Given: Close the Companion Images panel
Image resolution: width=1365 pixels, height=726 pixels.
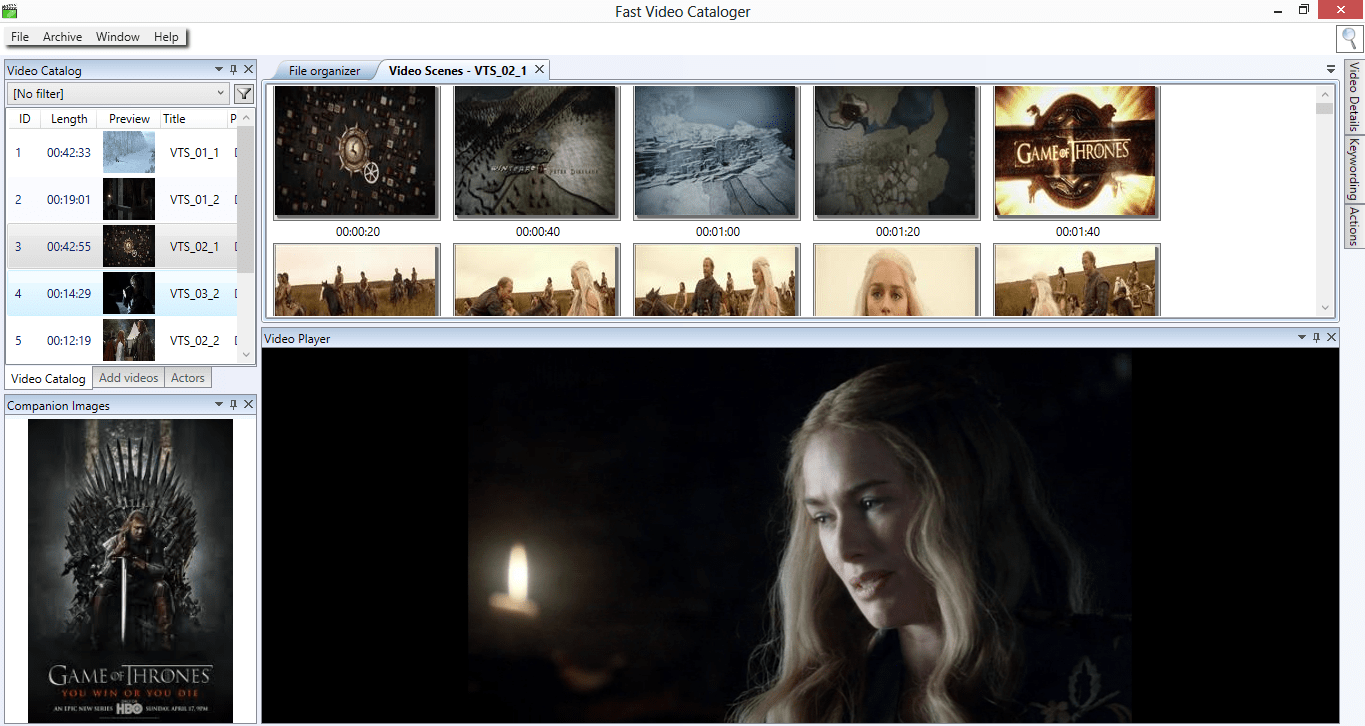Looking at the screenshot, I should [x=249, y=405].
